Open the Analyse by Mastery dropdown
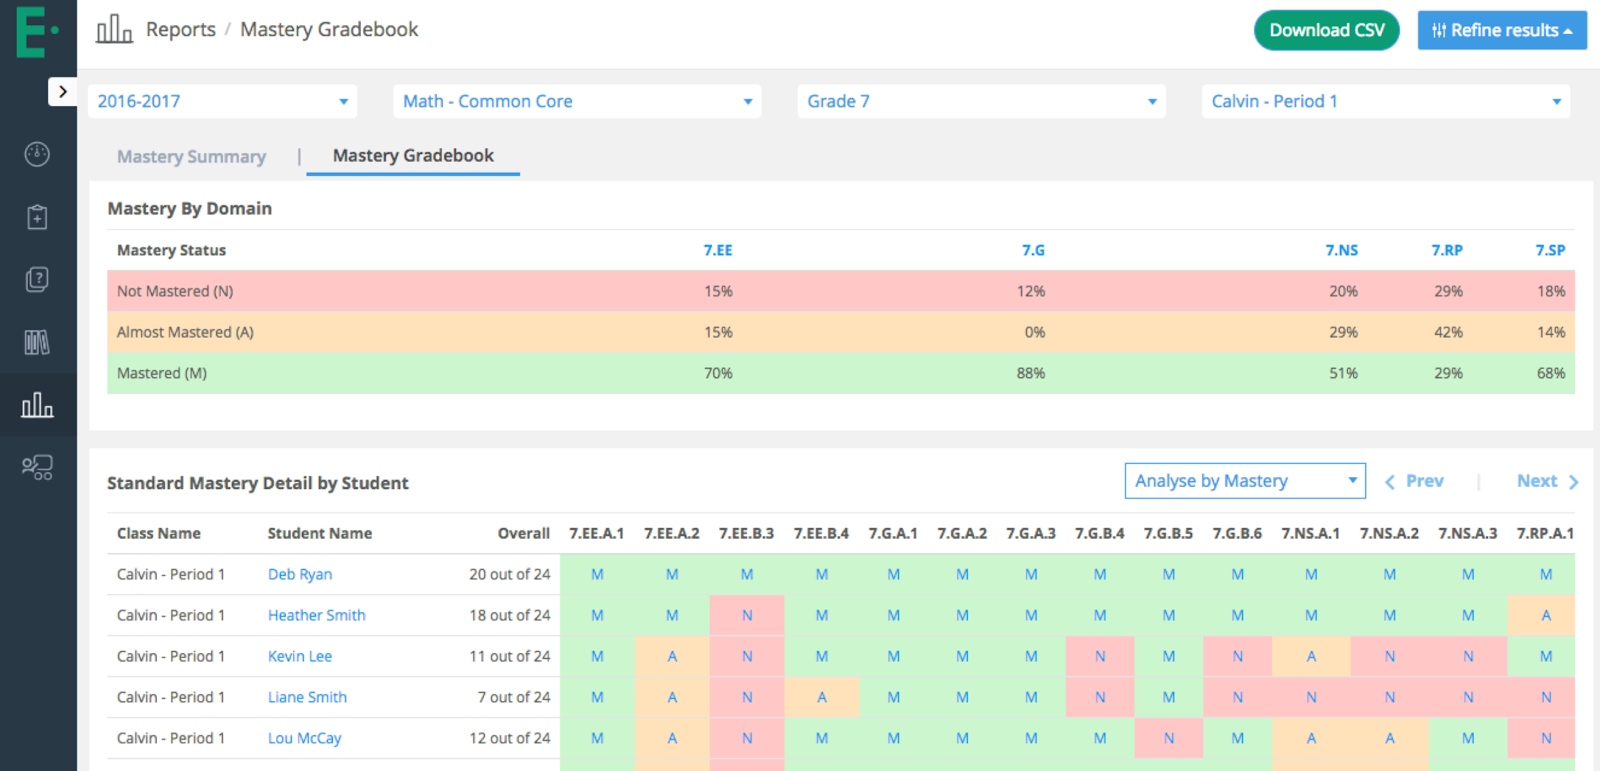 (1245, 481)
